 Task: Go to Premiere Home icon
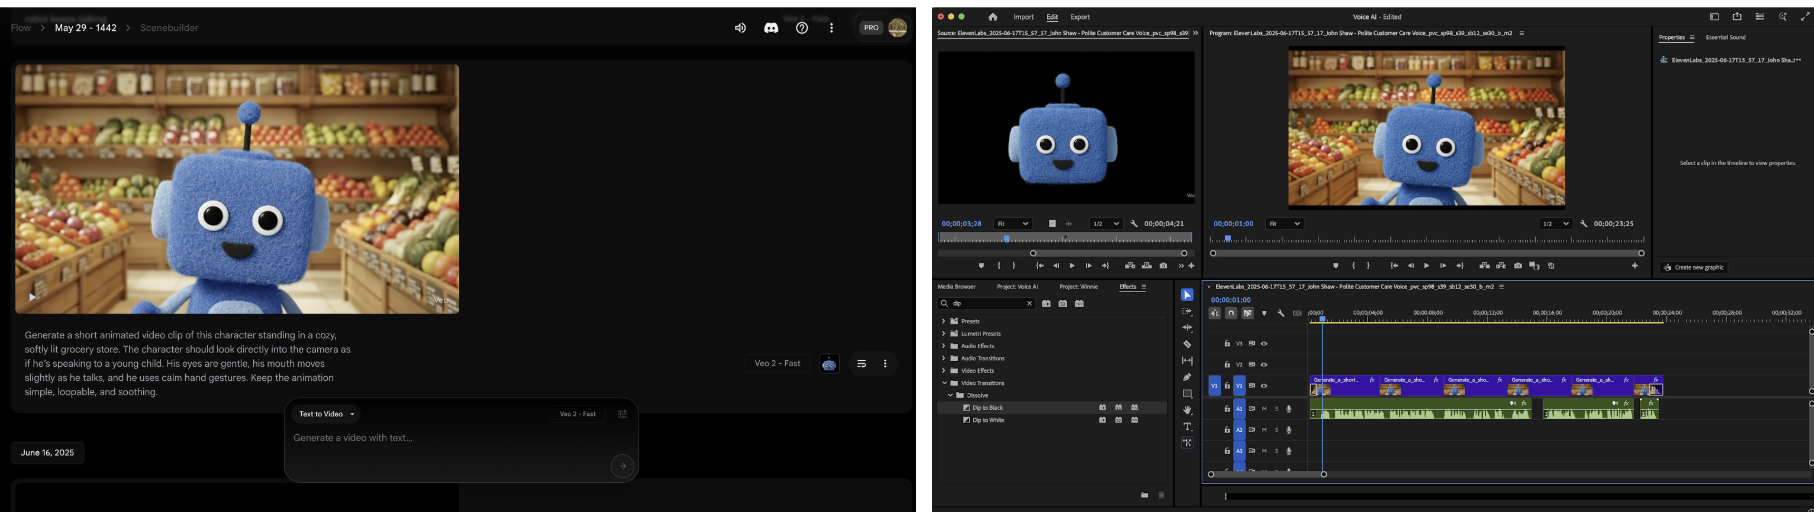click(x=993, y=17)
